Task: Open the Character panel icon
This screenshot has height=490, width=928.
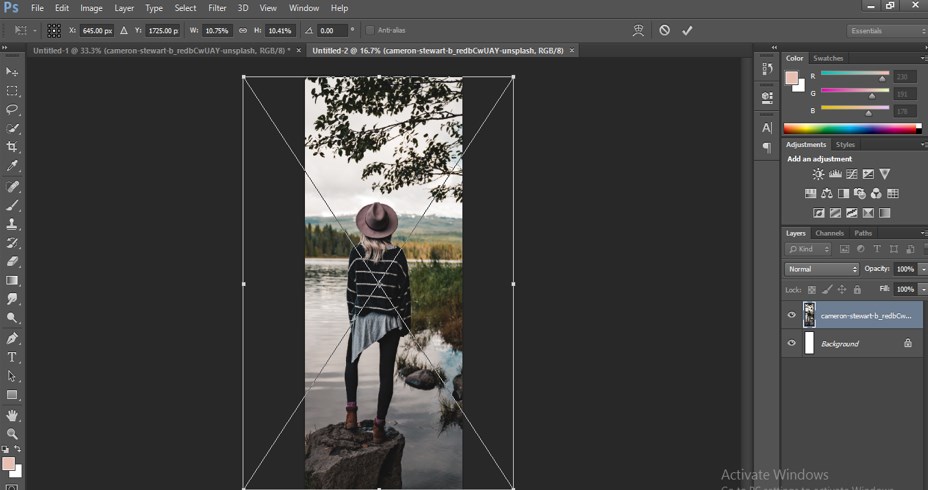Action: (x=767, y=128)
